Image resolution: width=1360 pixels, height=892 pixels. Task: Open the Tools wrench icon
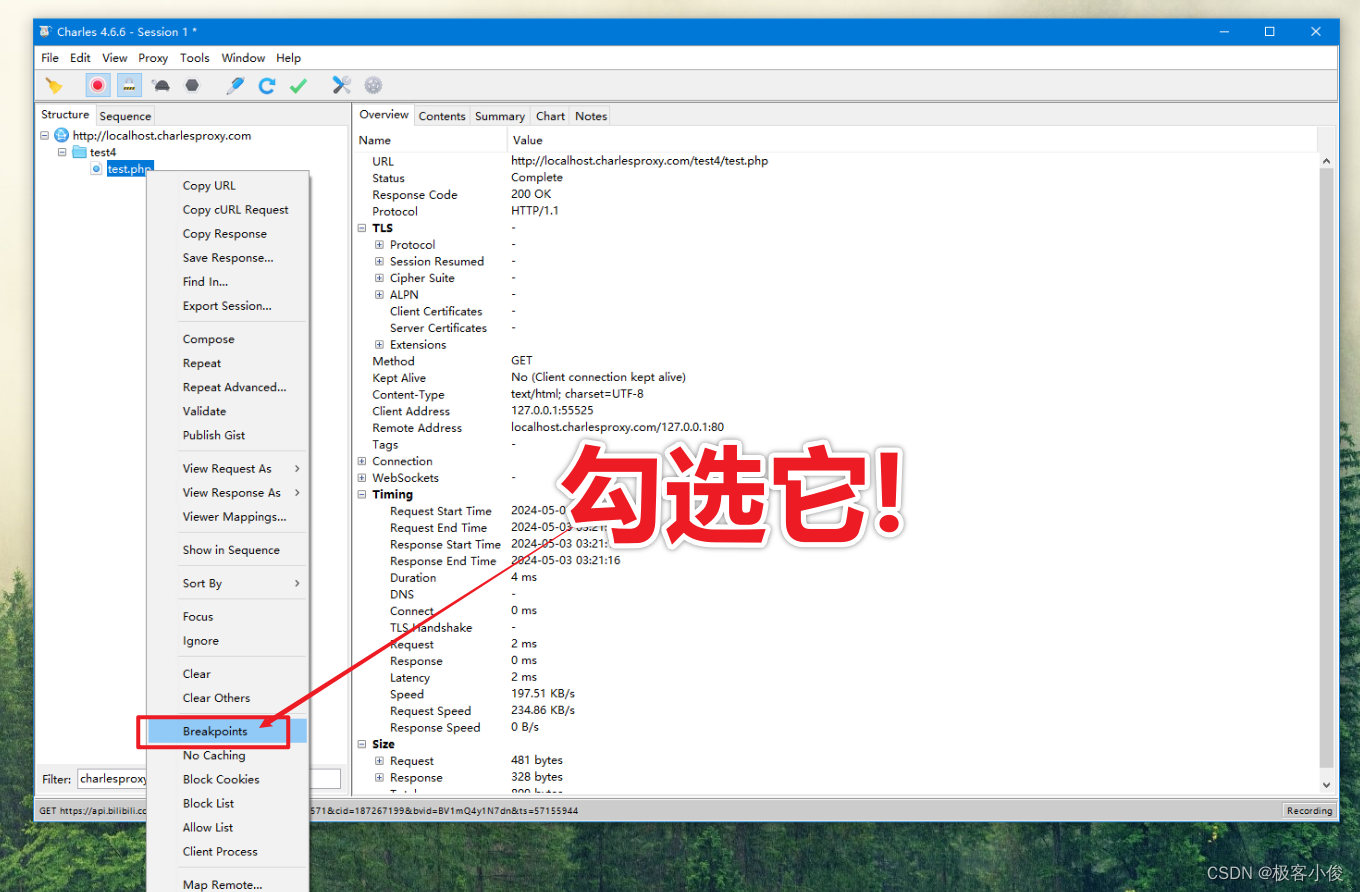[x=342, y=86]
